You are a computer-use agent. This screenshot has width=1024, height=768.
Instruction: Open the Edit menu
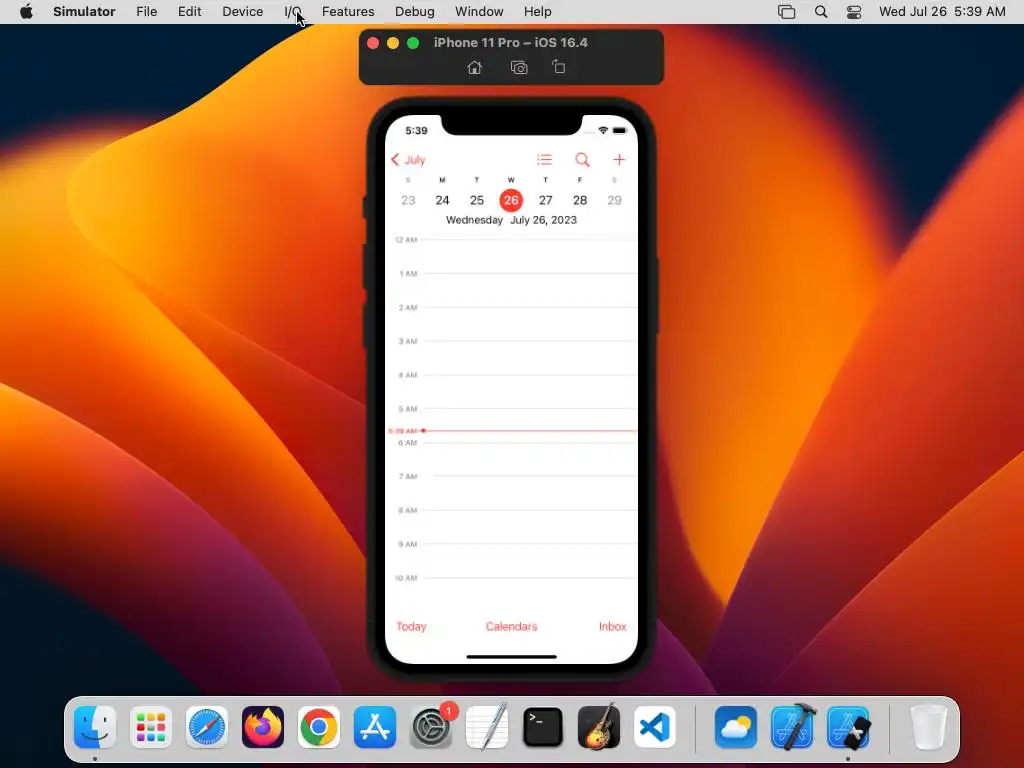tap(189, 12)
